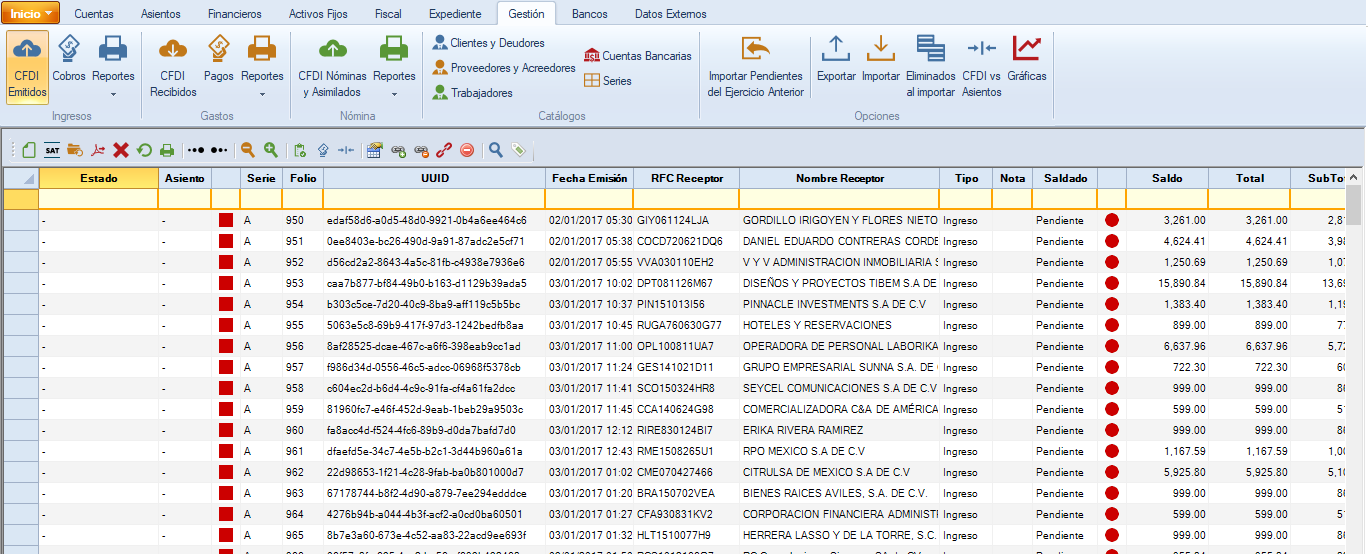Click the first three-dots toolbar icon
This screenshot has height=554, width=1368.
point(196,150)
